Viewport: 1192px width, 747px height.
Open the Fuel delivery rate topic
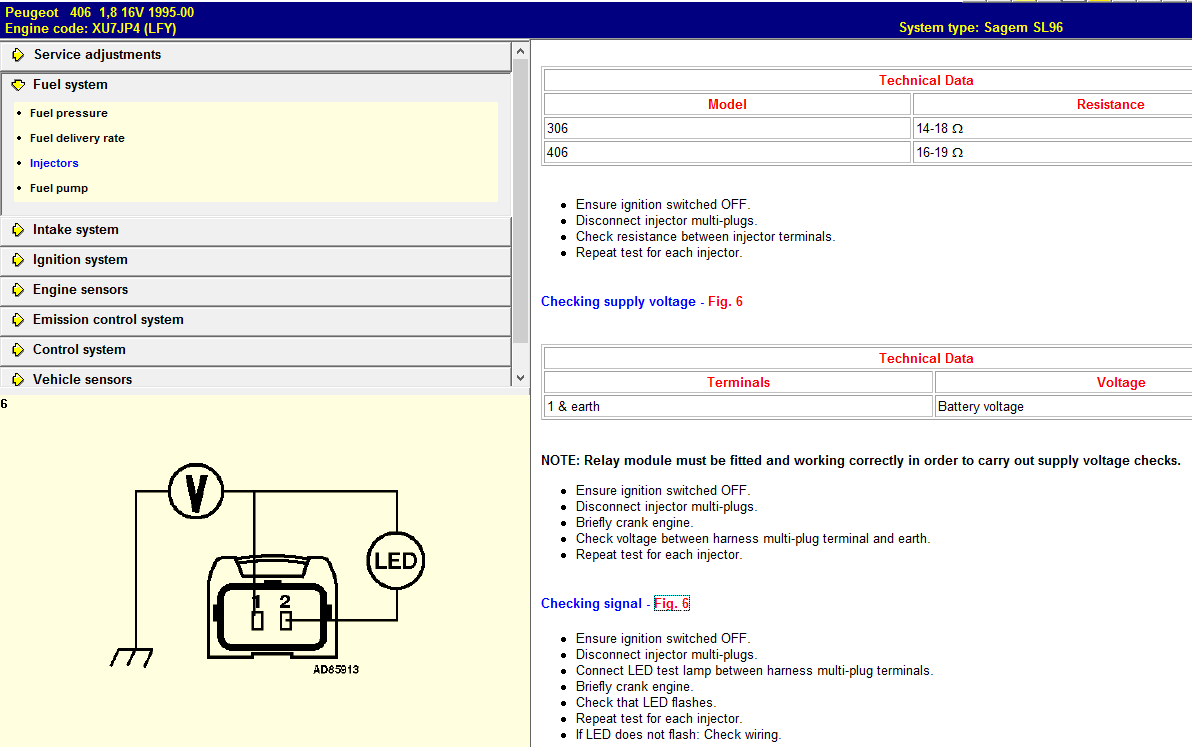[x=77, y=138]
